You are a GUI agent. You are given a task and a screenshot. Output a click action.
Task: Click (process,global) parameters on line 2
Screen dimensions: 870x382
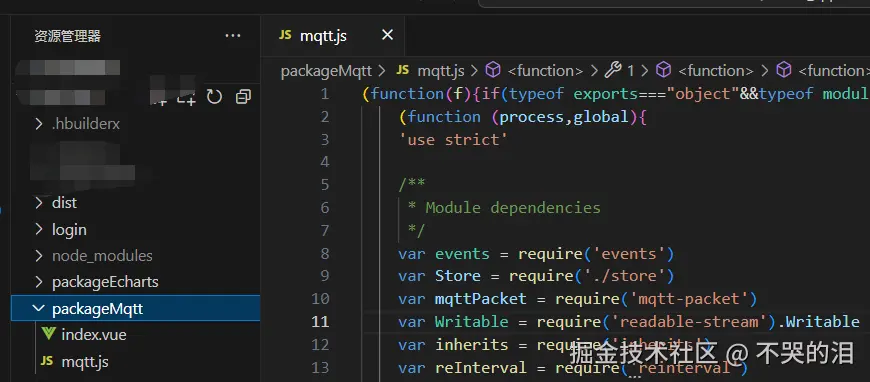(564, 117)
